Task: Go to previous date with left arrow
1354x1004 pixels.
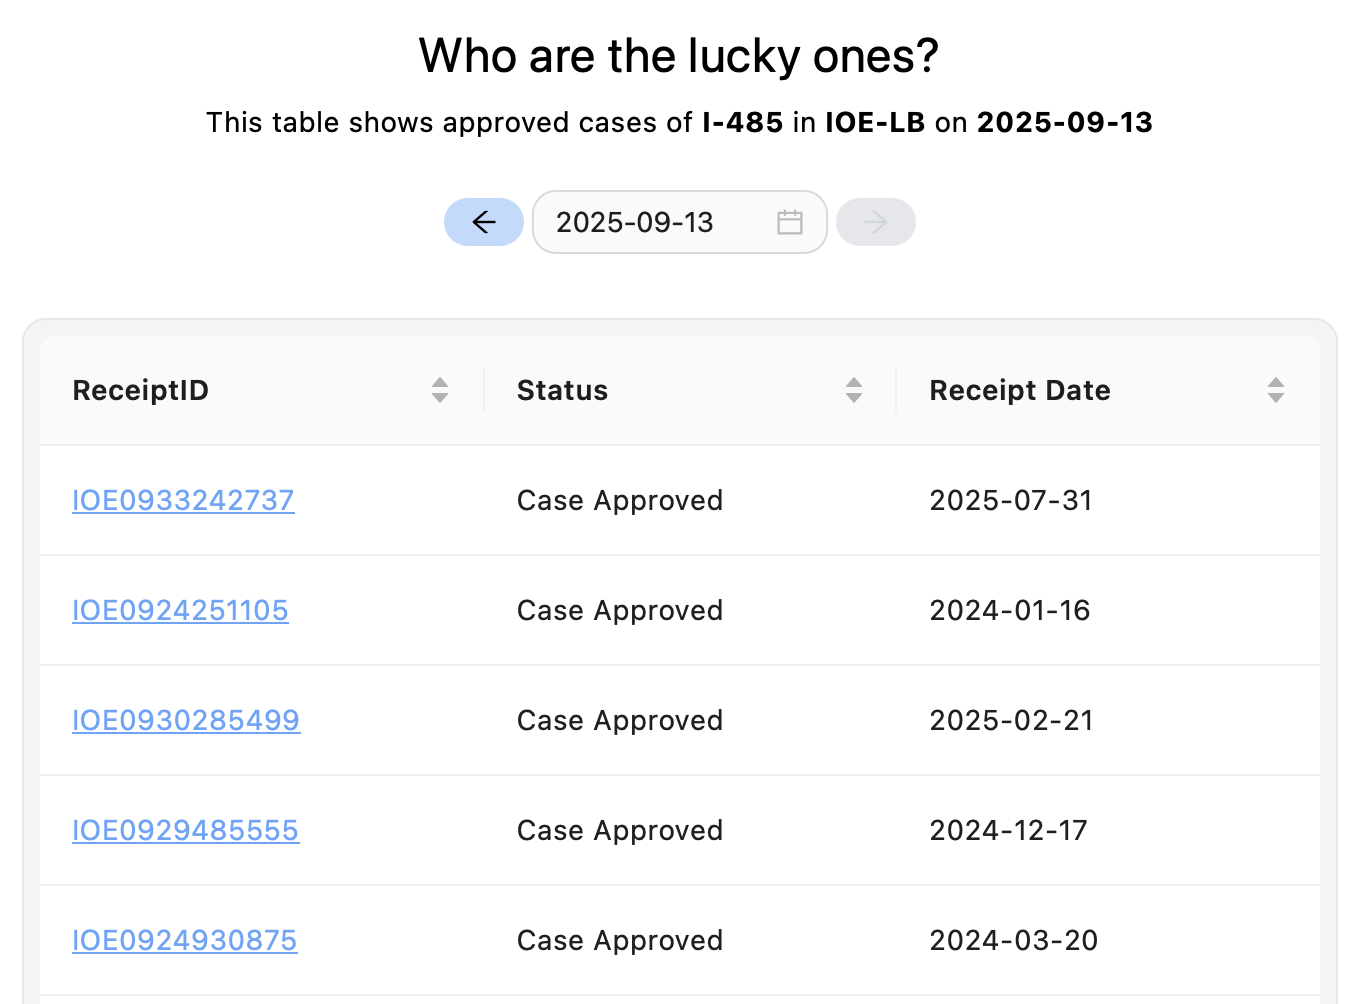Action: pos(484,222)
